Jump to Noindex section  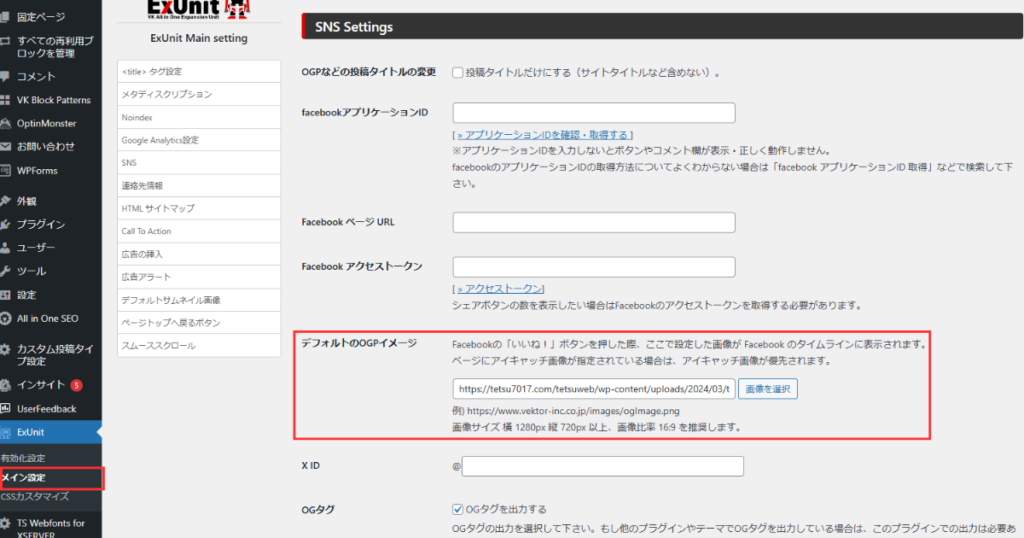pos(199,118)
